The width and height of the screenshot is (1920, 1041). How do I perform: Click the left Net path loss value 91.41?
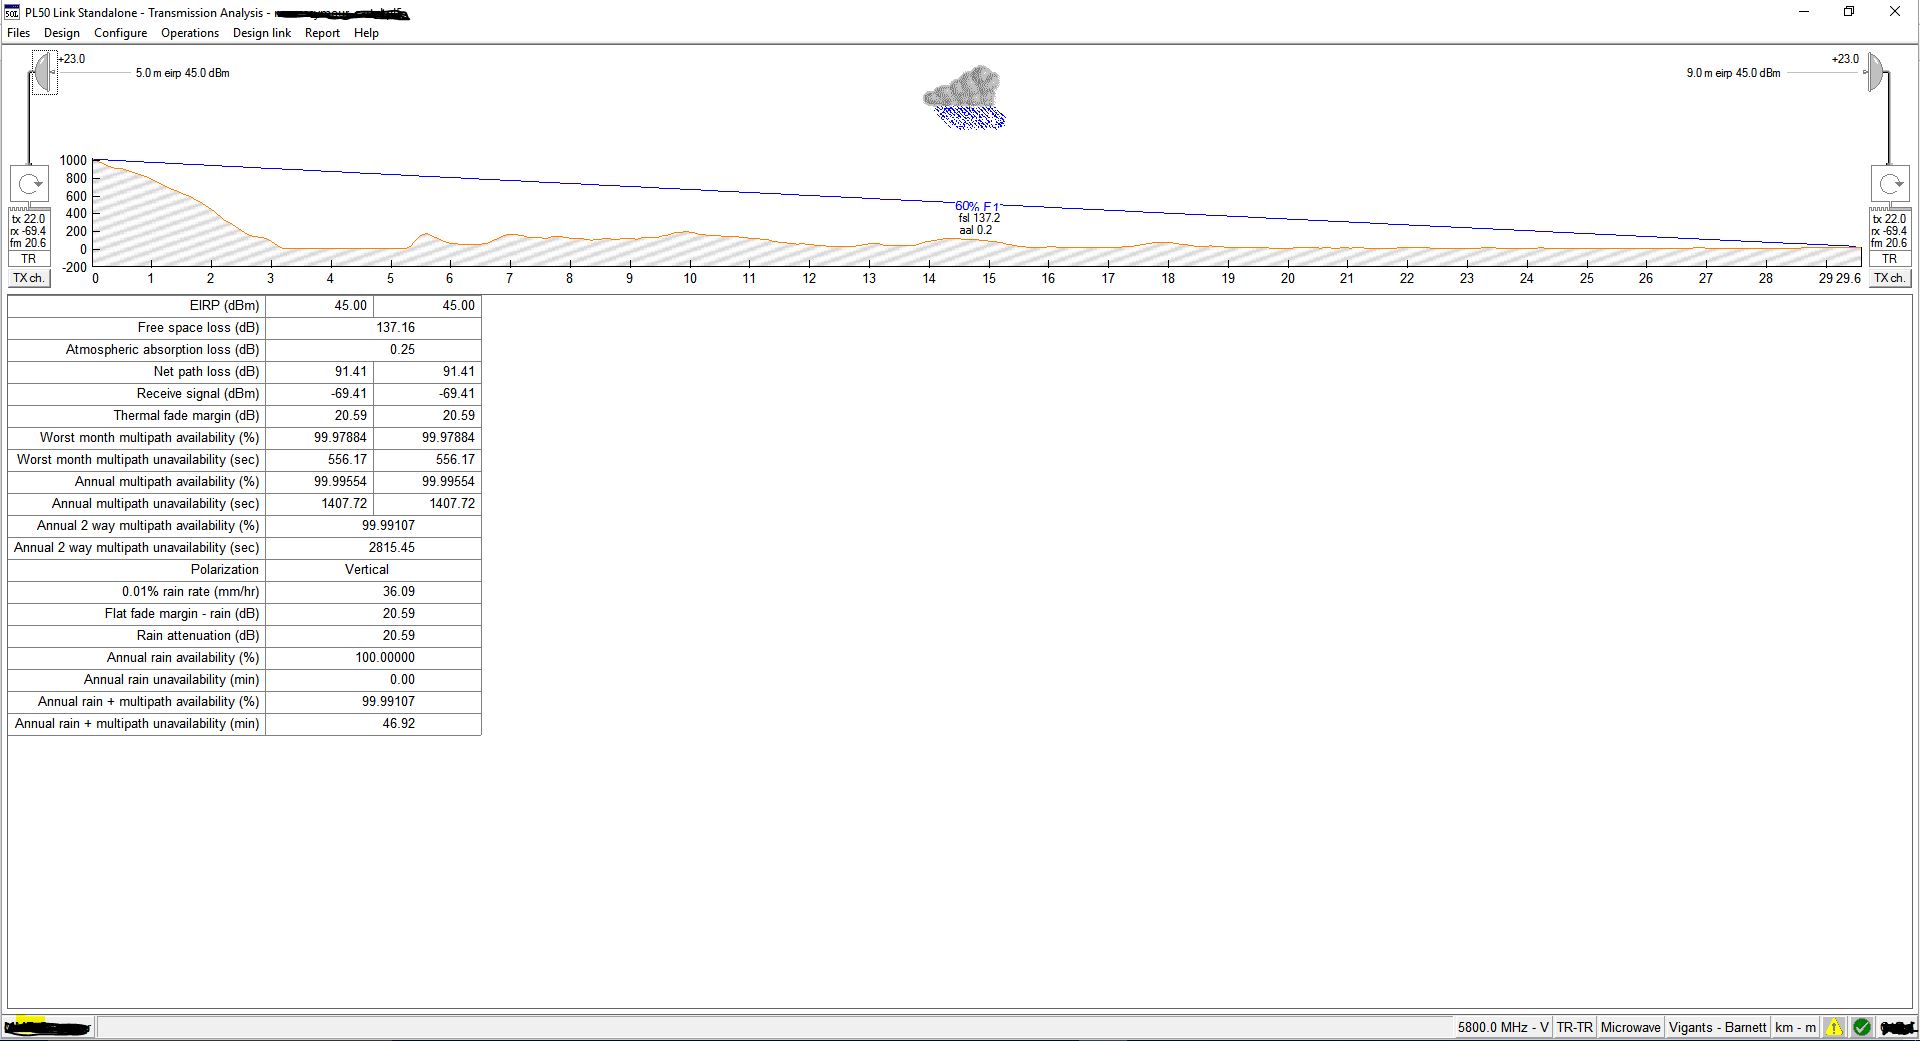click(x=351, y=371)
